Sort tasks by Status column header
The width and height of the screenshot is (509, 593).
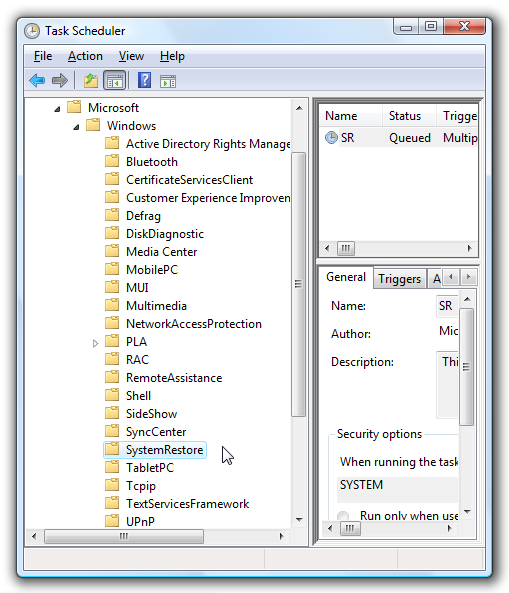click(x=409, y=116)
